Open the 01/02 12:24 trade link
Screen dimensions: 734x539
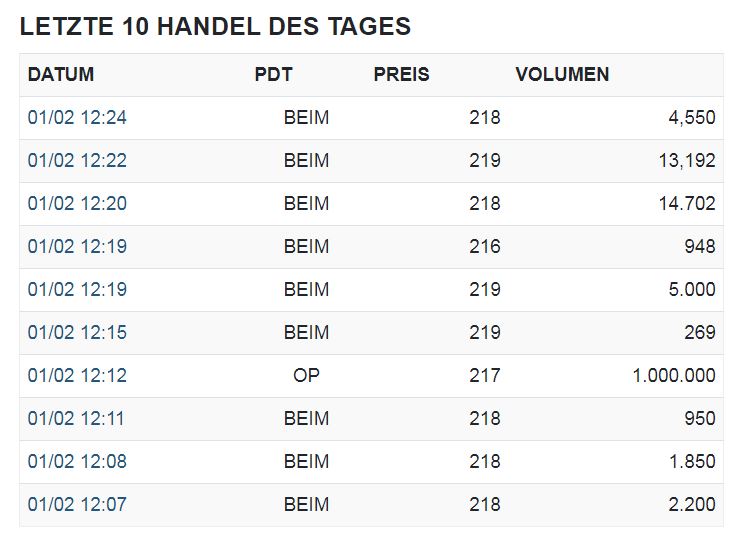coord(77,118)
